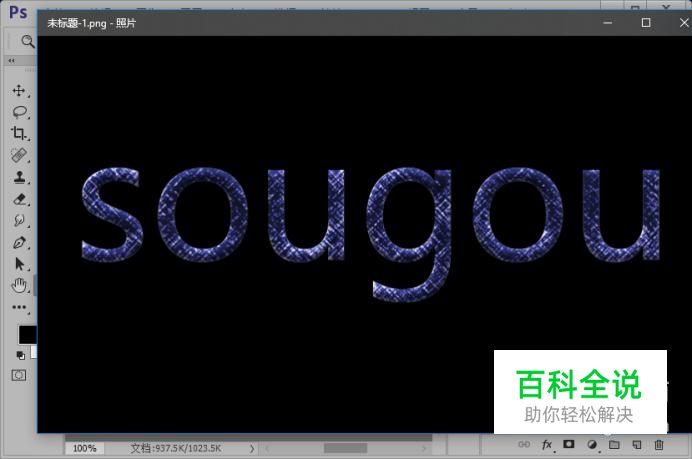Click the link layers icon
Viewport: 692px width, 459px height.
(524, 444)
